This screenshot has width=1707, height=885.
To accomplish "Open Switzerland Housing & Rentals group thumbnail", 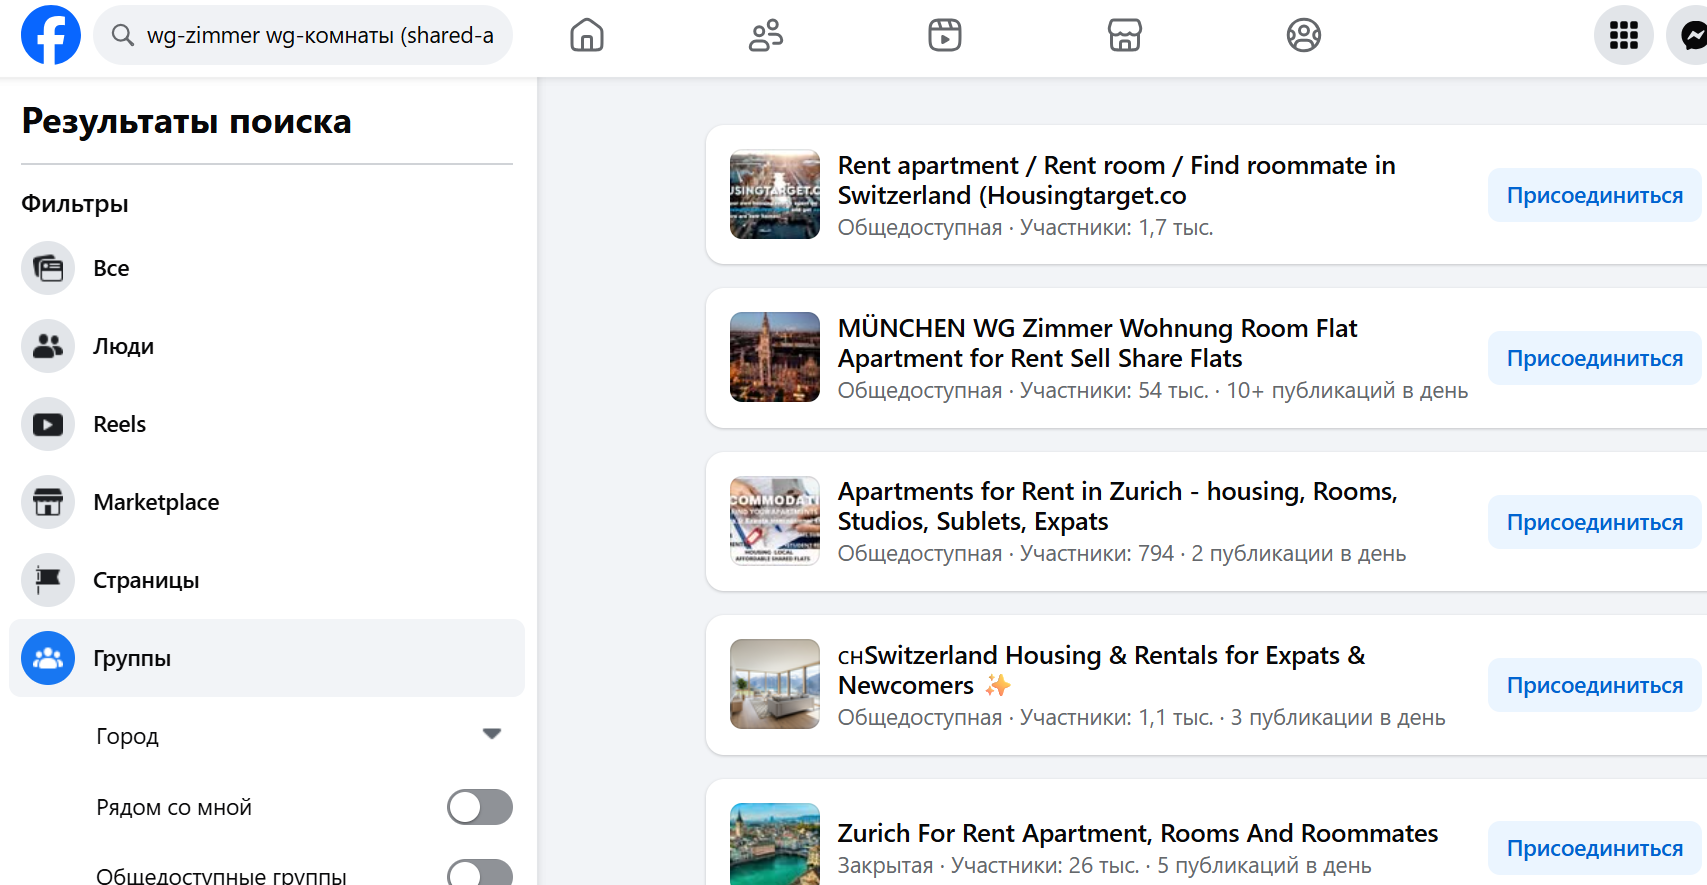I will 775,684.
